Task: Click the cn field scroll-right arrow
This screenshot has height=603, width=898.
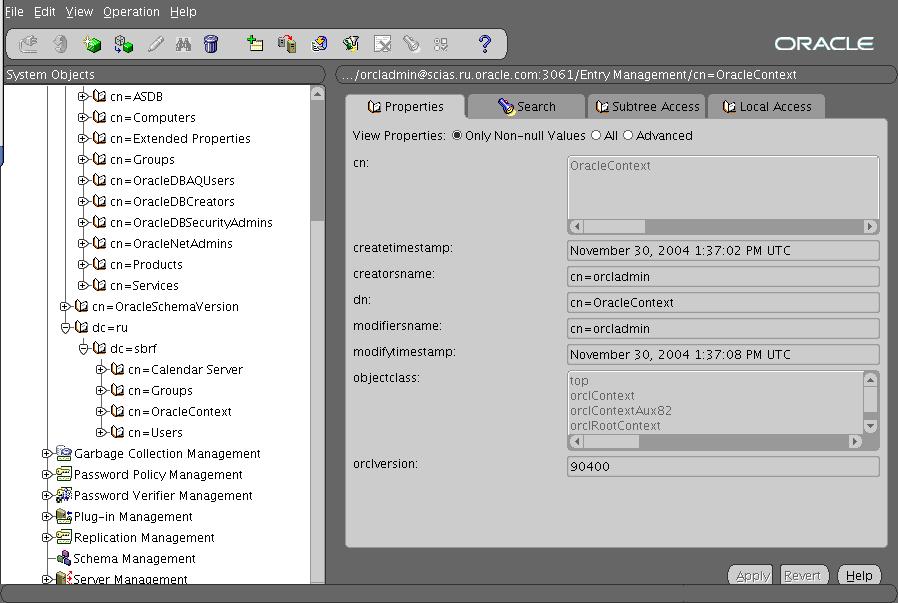Action: 871,226
